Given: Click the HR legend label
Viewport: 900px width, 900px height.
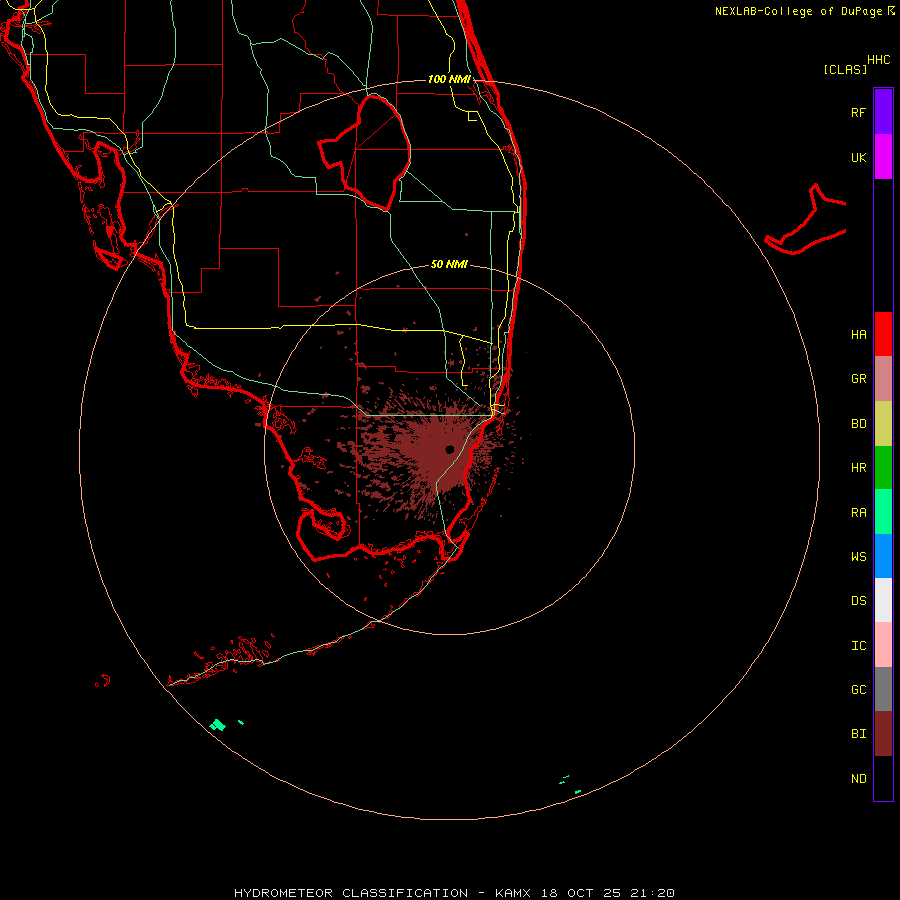Looking at the screenshot, I should [858, 468].
